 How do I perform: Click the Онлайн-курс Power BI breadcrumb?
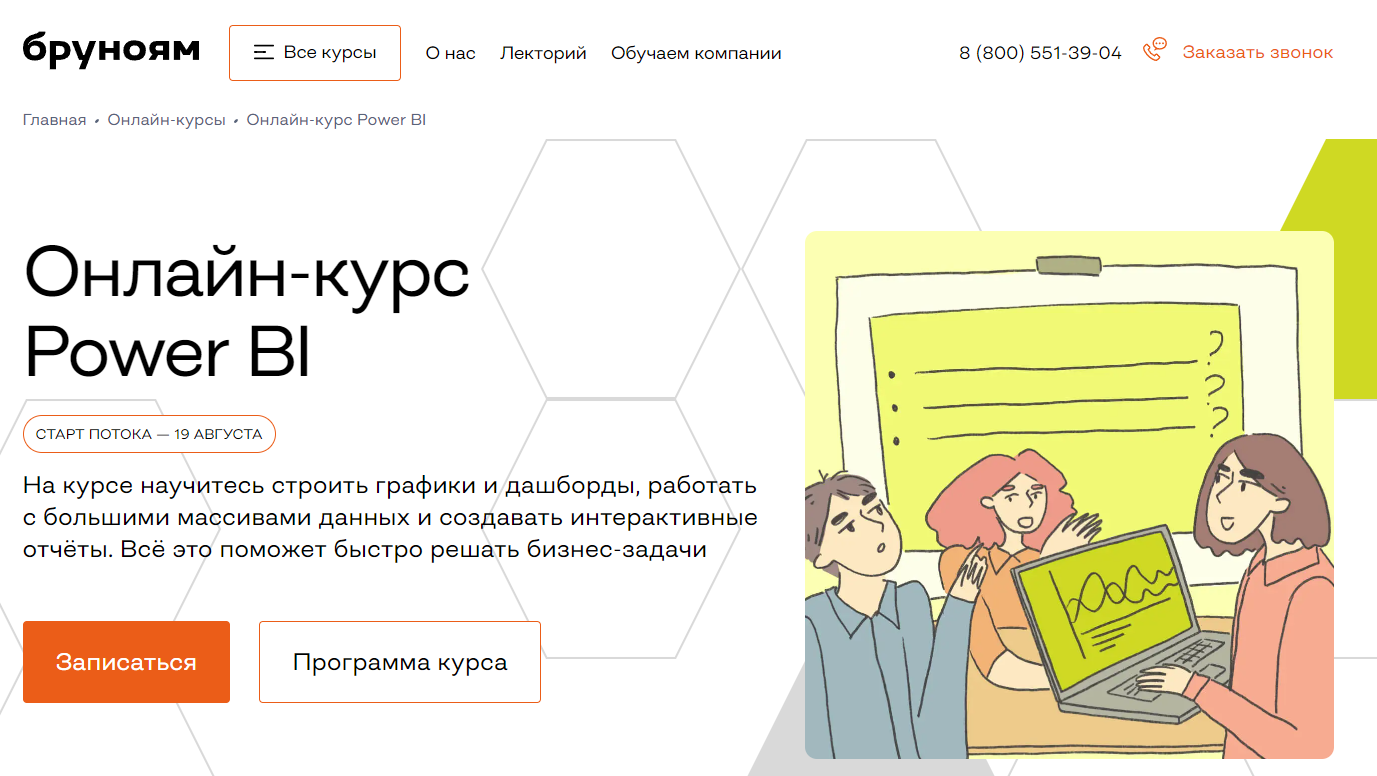tap(337, 120)
